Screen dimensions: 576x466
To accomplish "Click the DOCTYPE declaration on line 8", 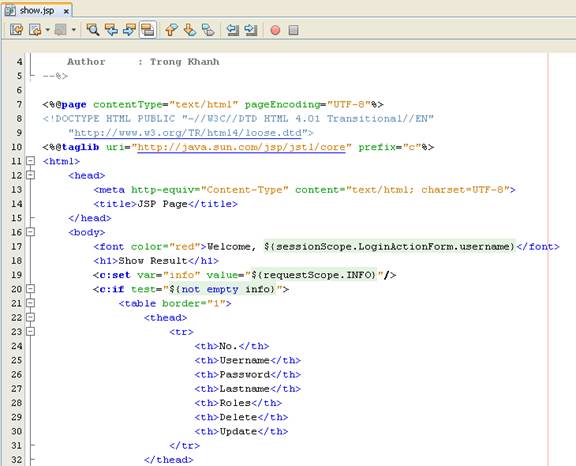I will 238,119.
